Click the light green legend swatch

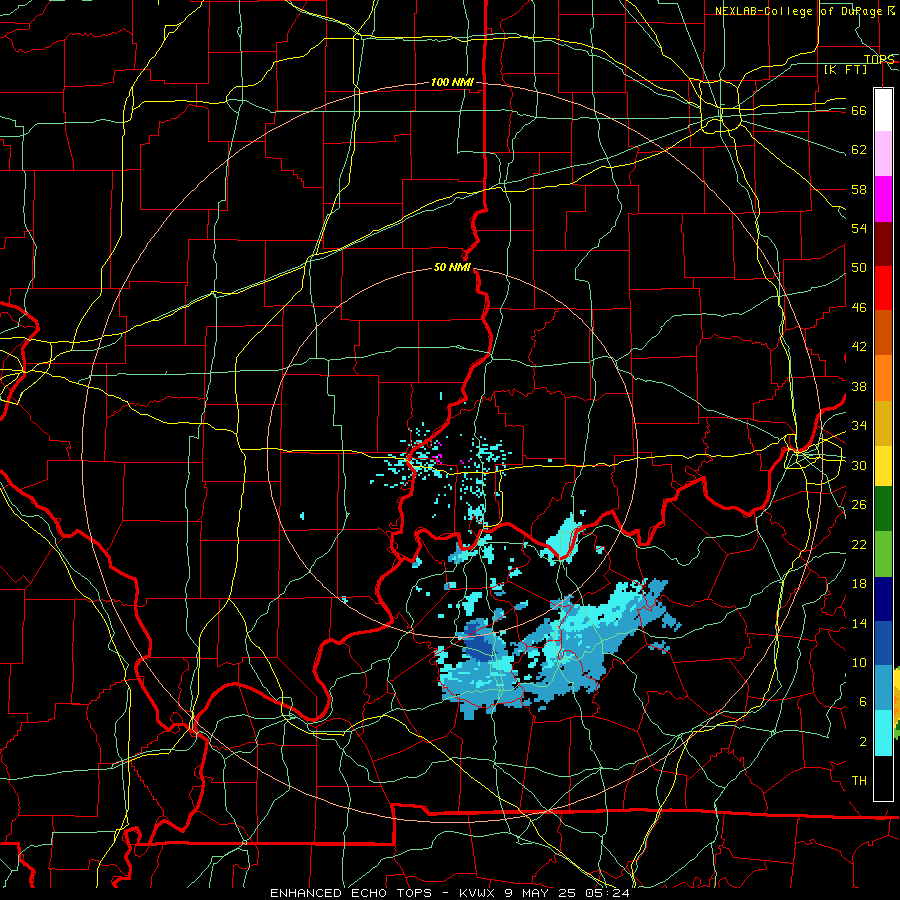tap(883, 554)
